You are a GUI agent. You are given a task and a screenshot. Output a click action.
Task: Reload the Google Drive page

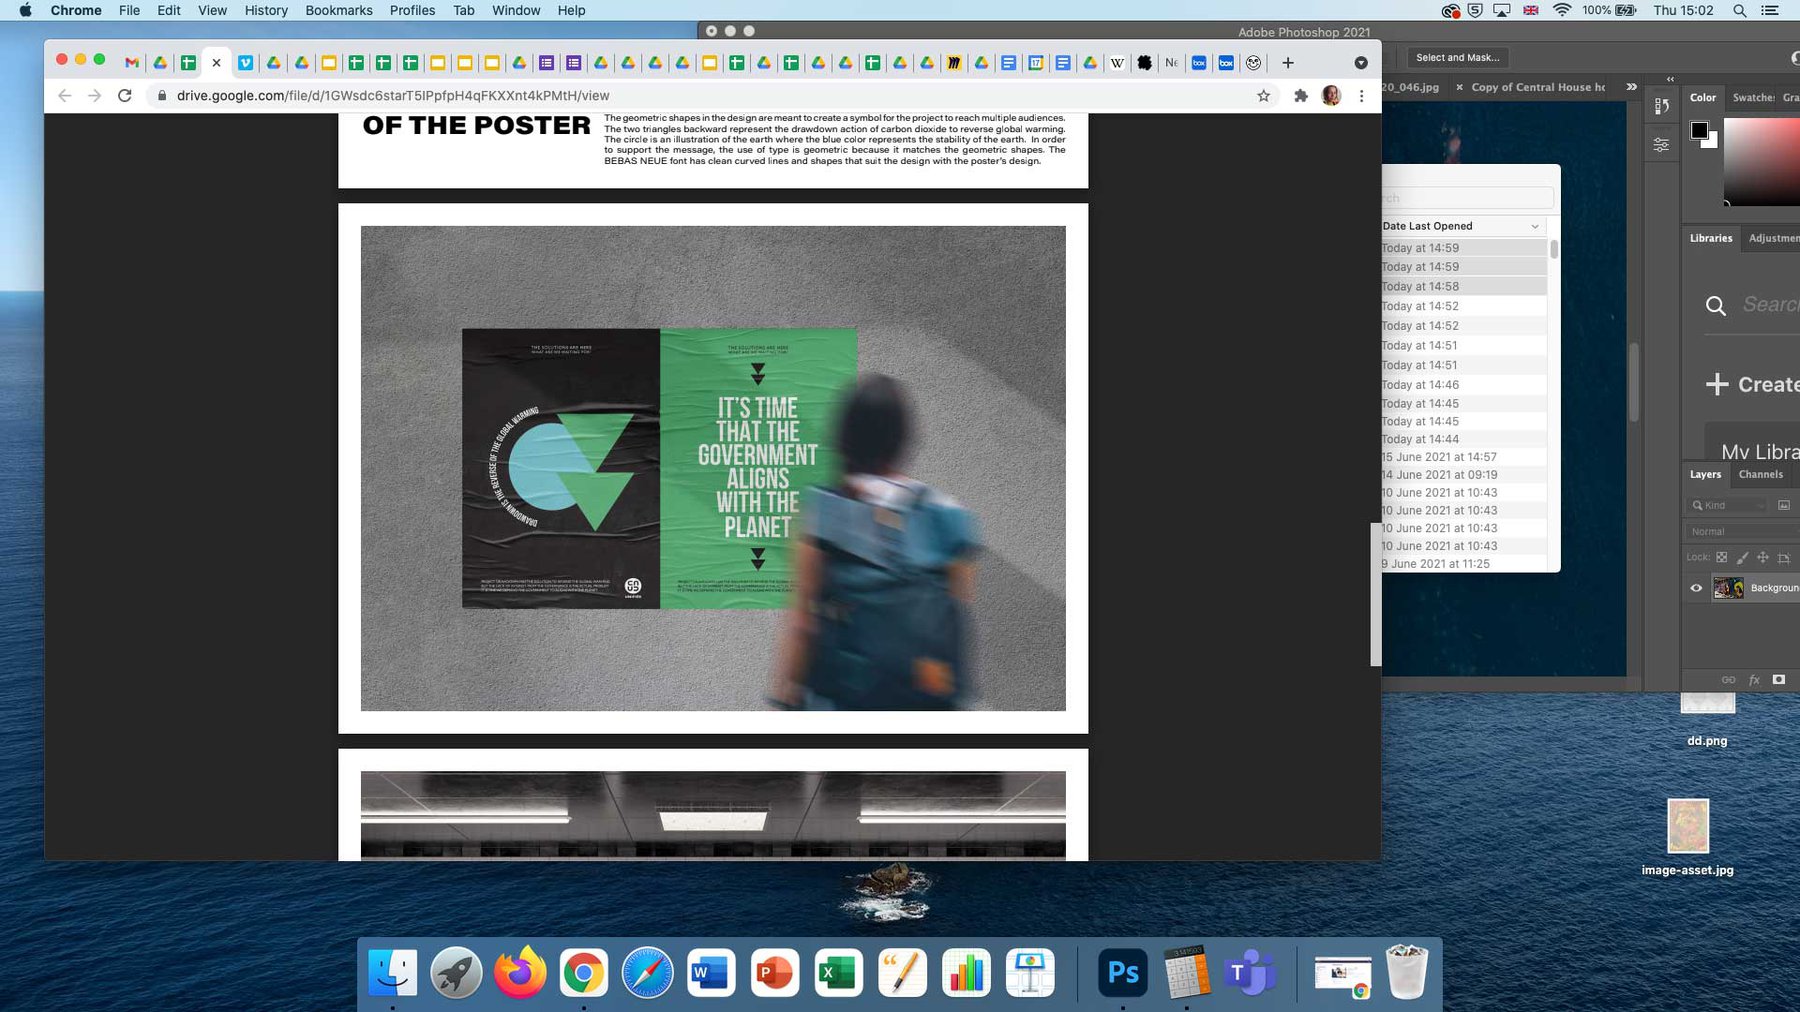point(125,95)
